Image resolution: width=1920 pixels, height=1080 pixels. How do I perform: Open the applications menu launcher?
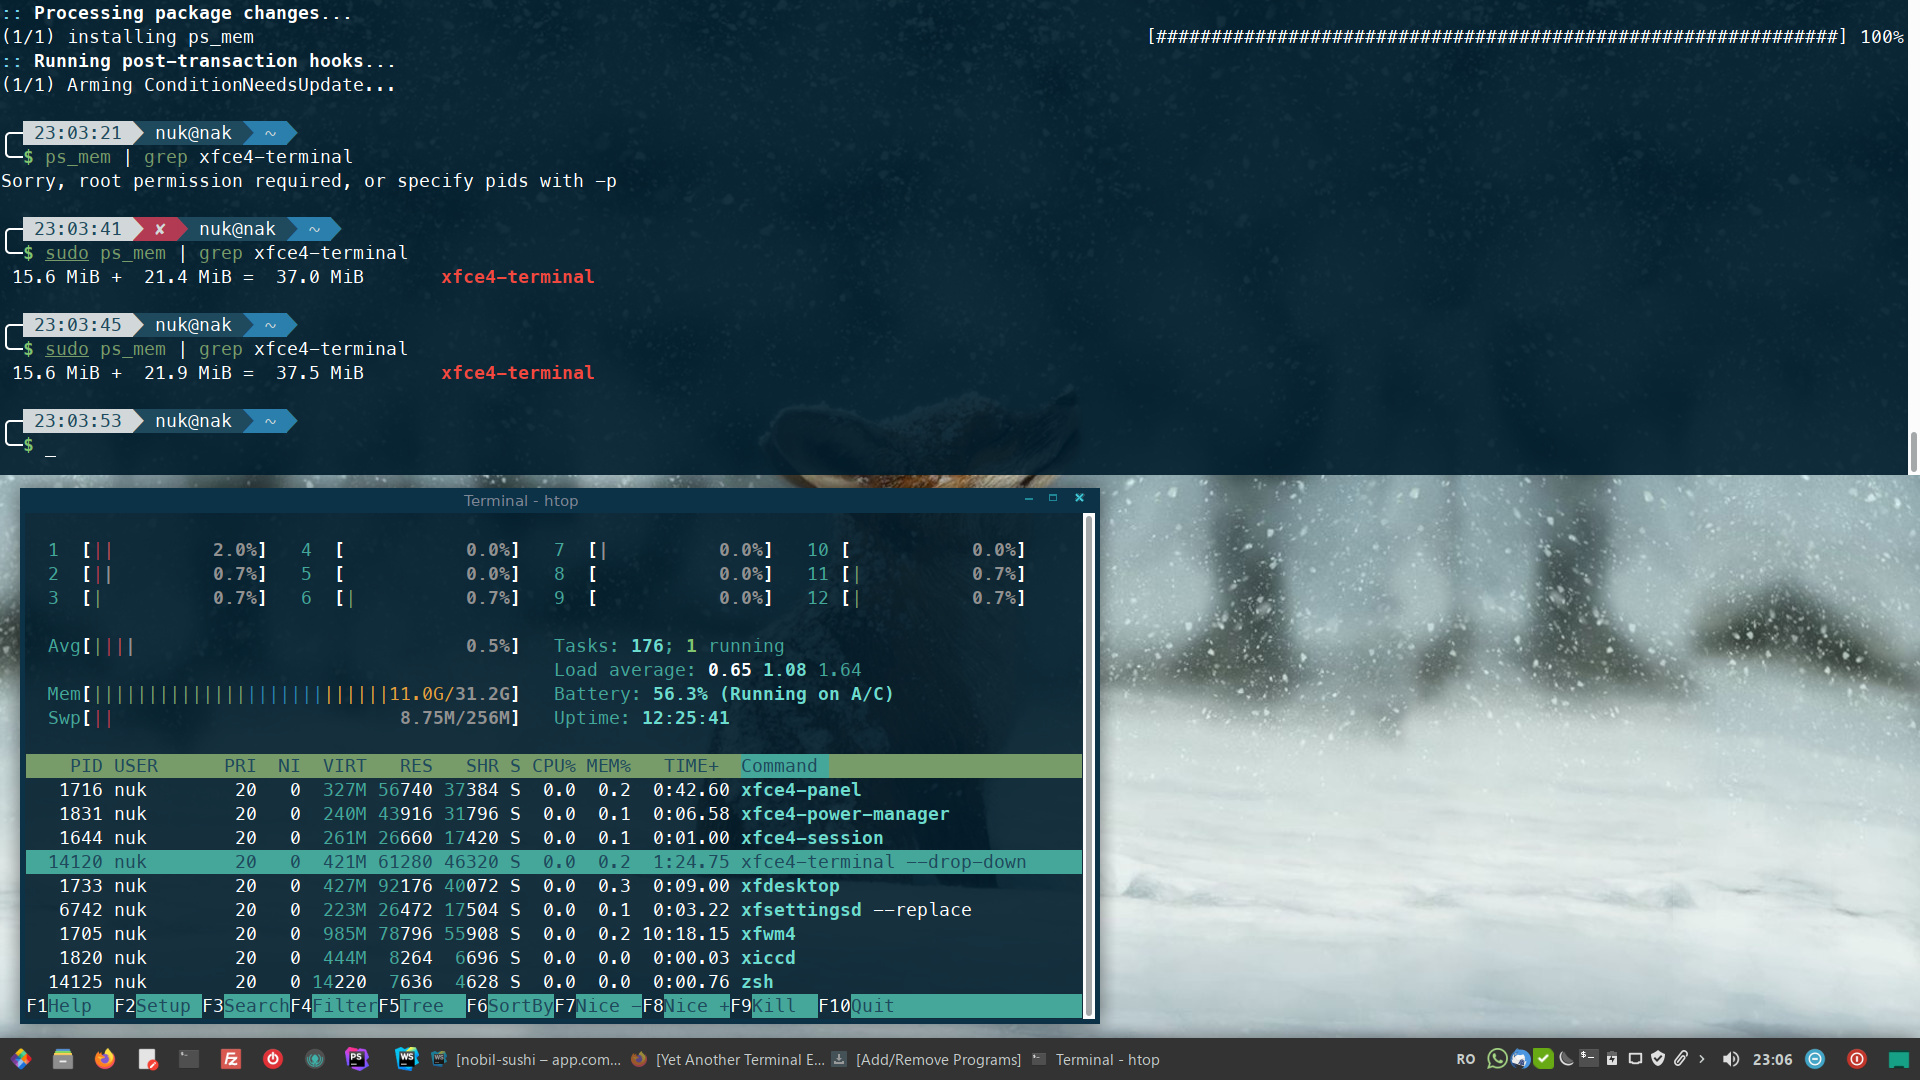[21, 1059]
